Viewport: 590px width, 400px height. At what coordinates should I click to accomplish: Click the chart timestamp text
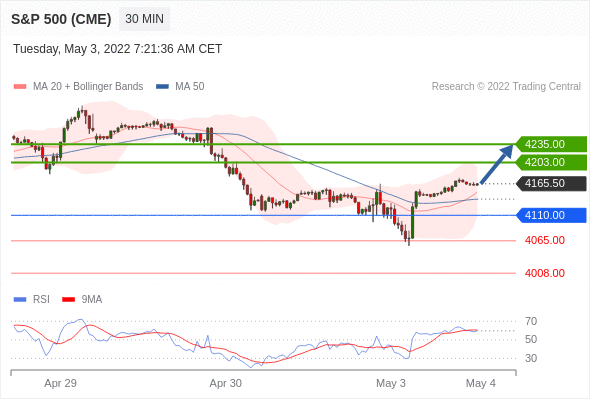point(117,49)
